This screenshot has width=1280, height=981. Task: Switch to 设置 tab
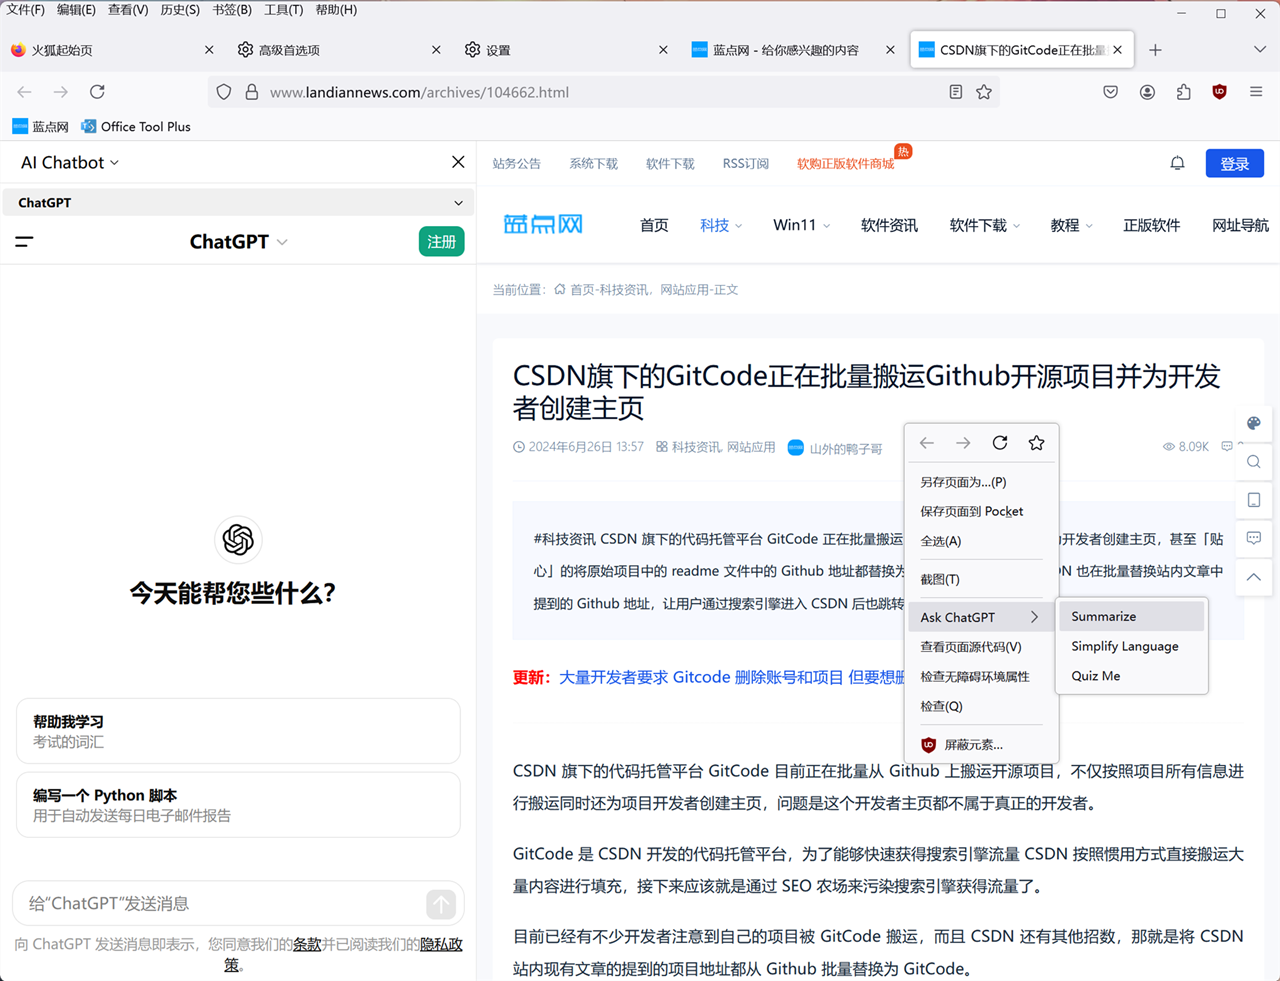click(x=567, y=50)
